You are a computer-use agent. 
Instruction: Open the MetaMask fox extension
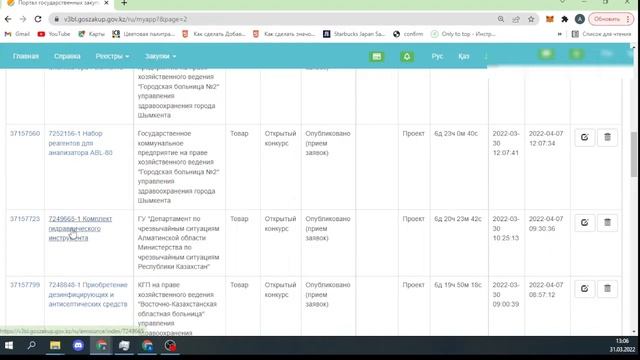[550, 19]
